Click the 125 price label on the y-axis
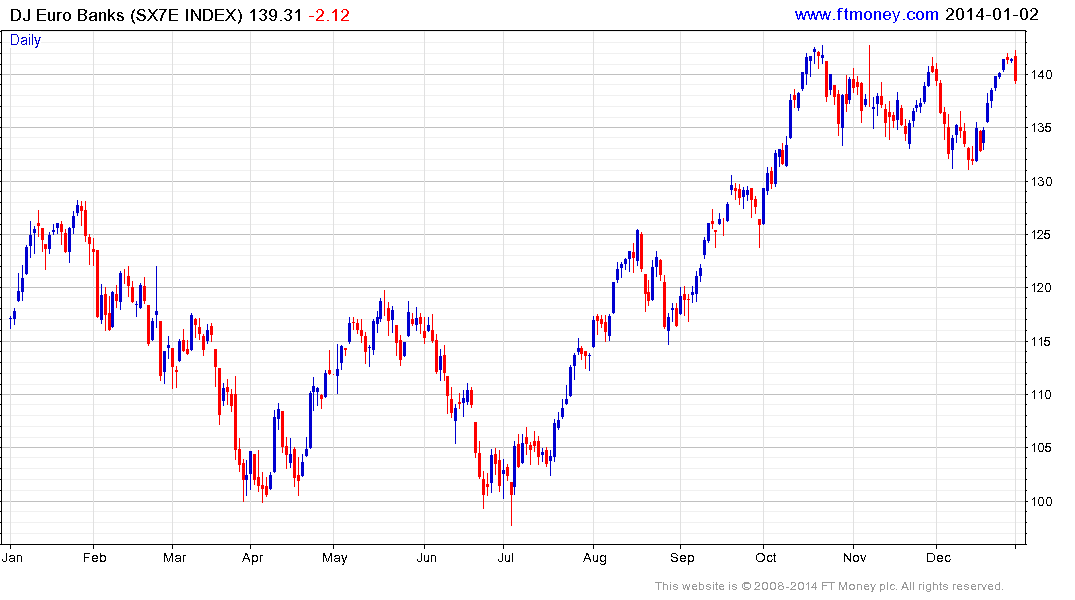The height and width of the screenshot is (600, 1075). pos(1041,235)
